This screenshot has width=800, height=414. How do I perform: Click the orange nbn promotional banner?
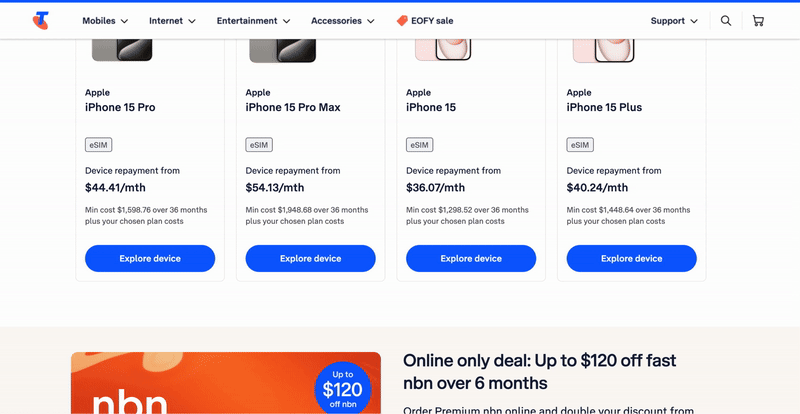click(226, 383)
